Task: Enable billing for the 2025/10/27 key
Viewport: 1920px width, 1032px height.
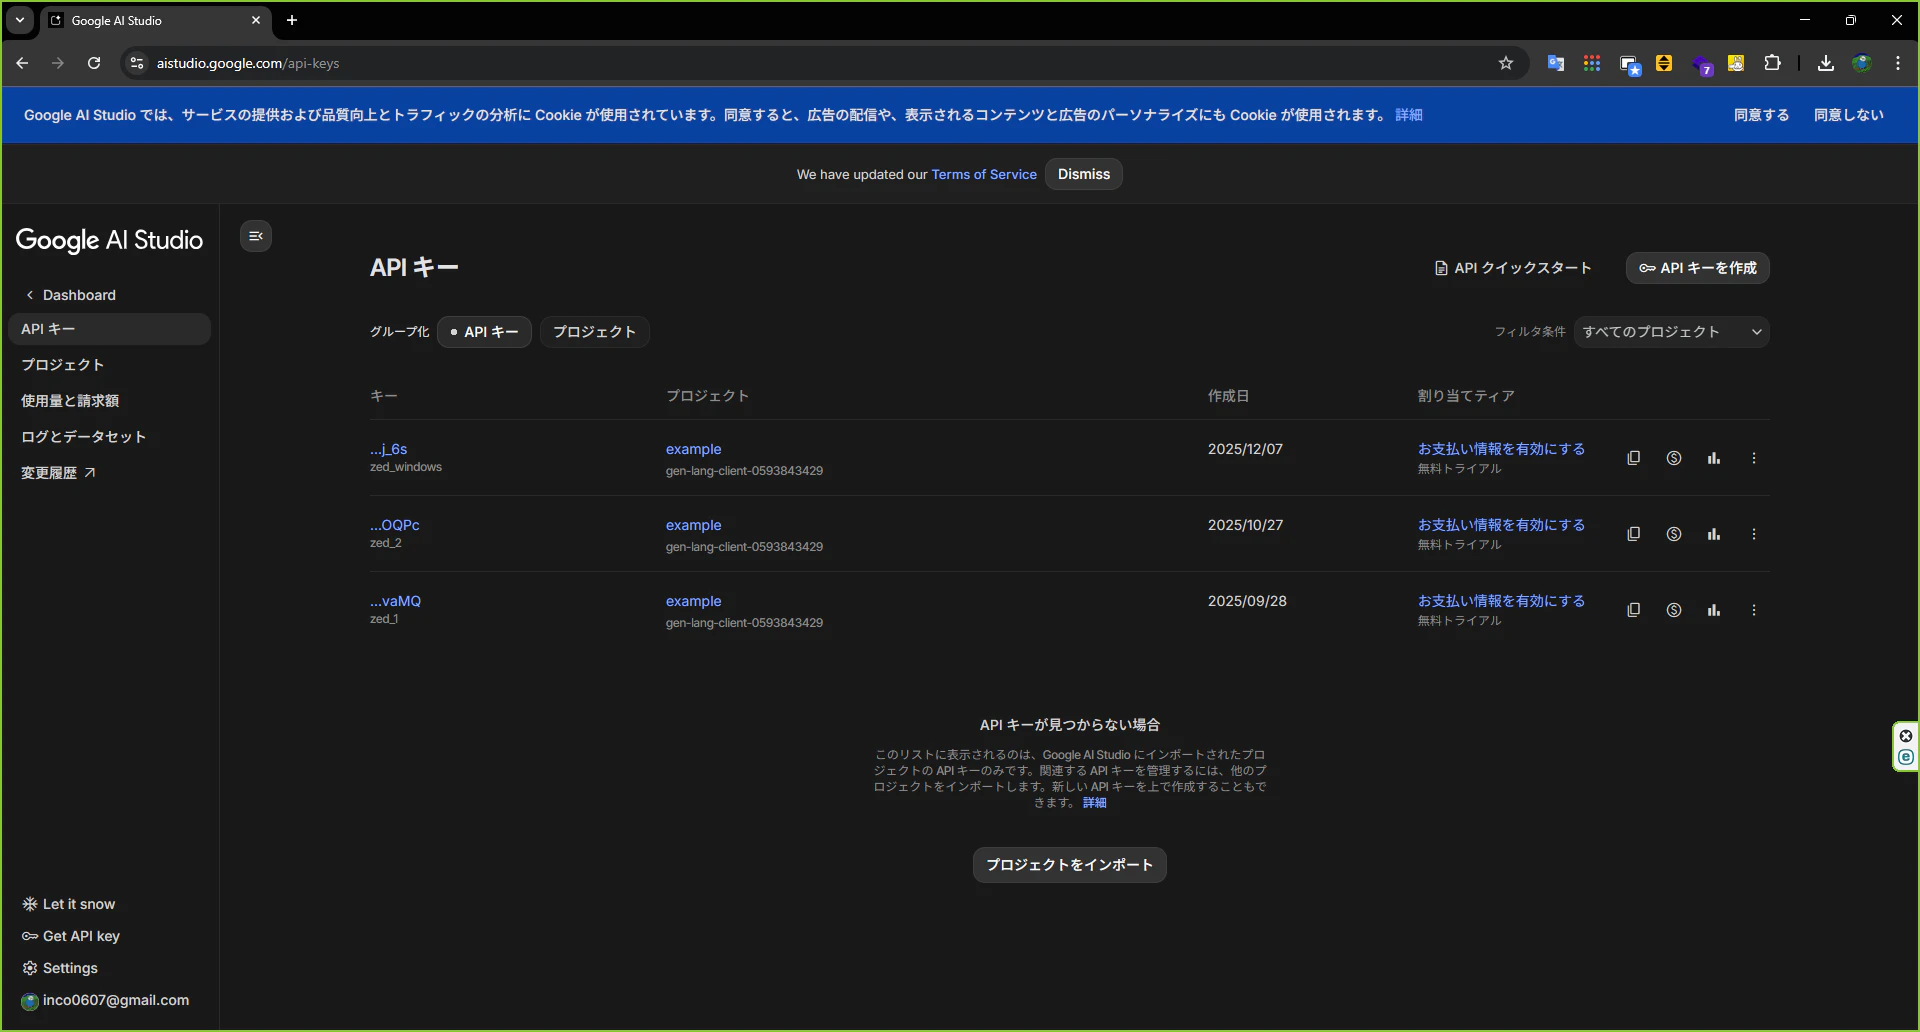Action: click(x=1501, y=525)
